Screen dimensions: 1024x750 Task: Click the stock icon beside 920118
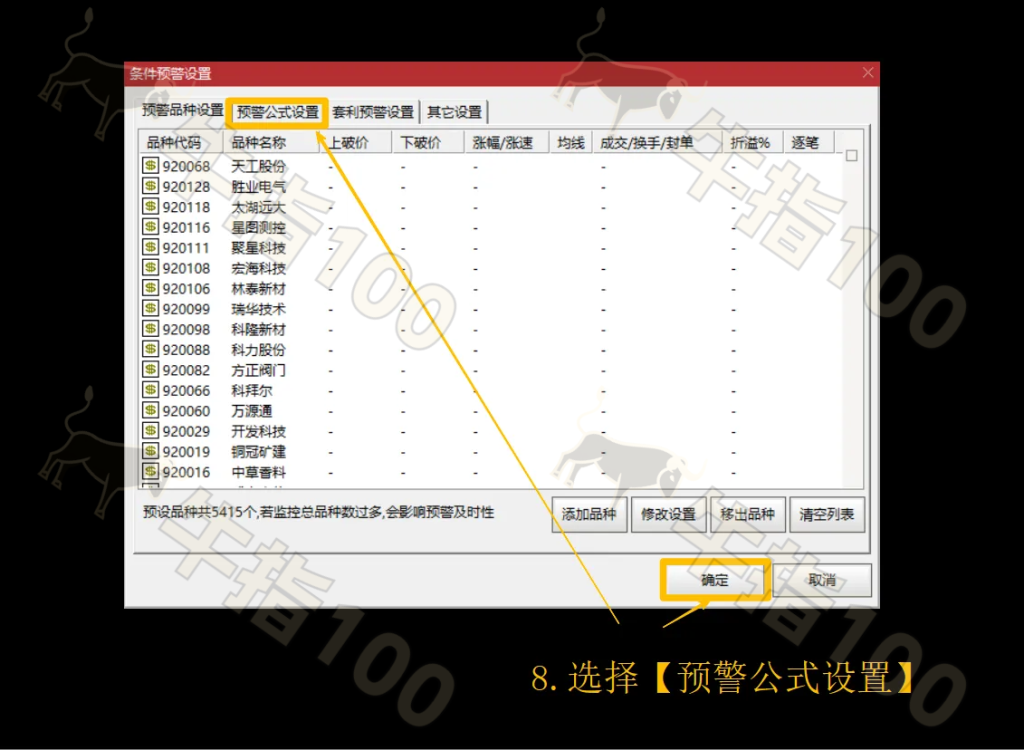click(x=150, y=206)
